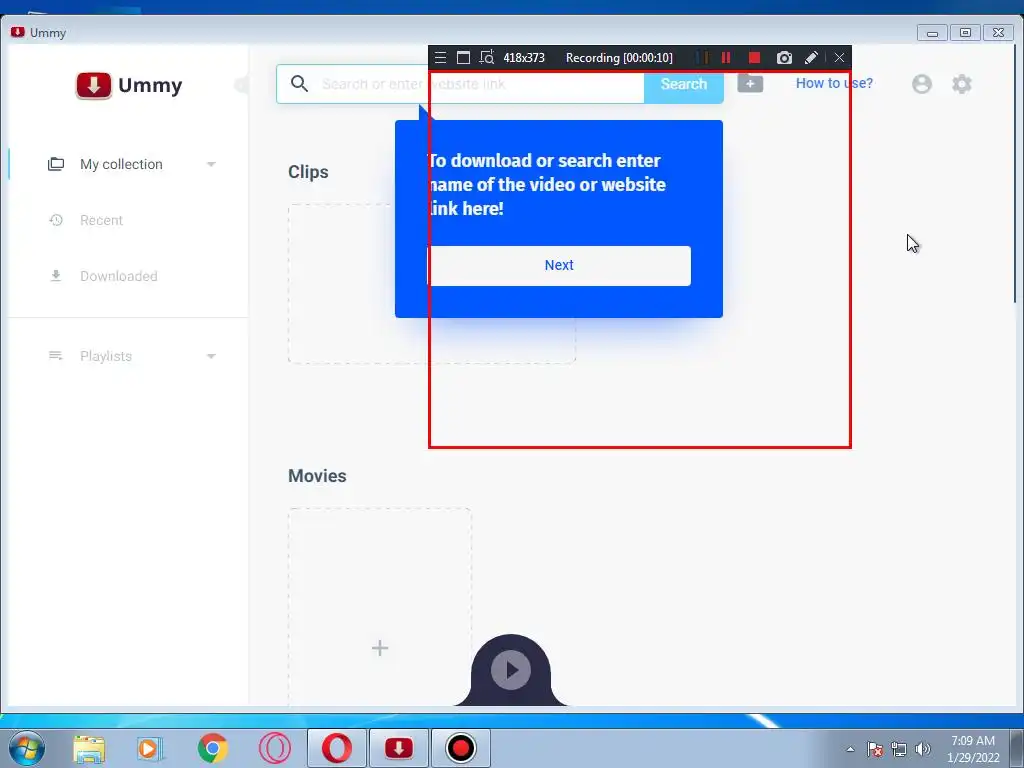This screenshot has width=1024, height=768.
Task: Open File Explorer from the taskbar
Action: tap(89, 748)
